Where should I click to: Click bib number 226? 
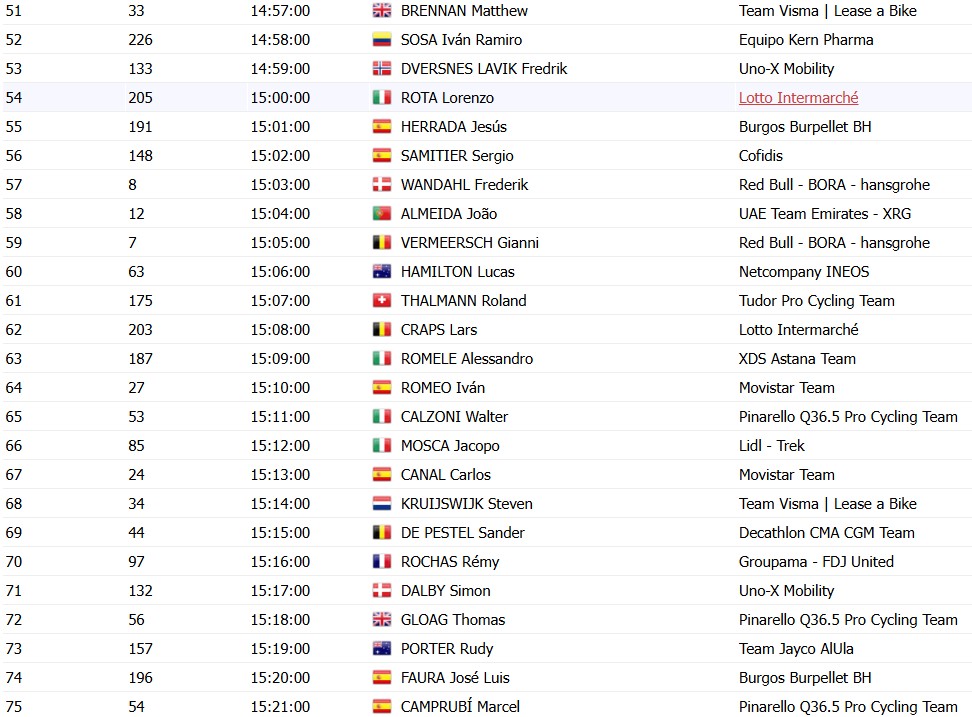click(141, 40)
